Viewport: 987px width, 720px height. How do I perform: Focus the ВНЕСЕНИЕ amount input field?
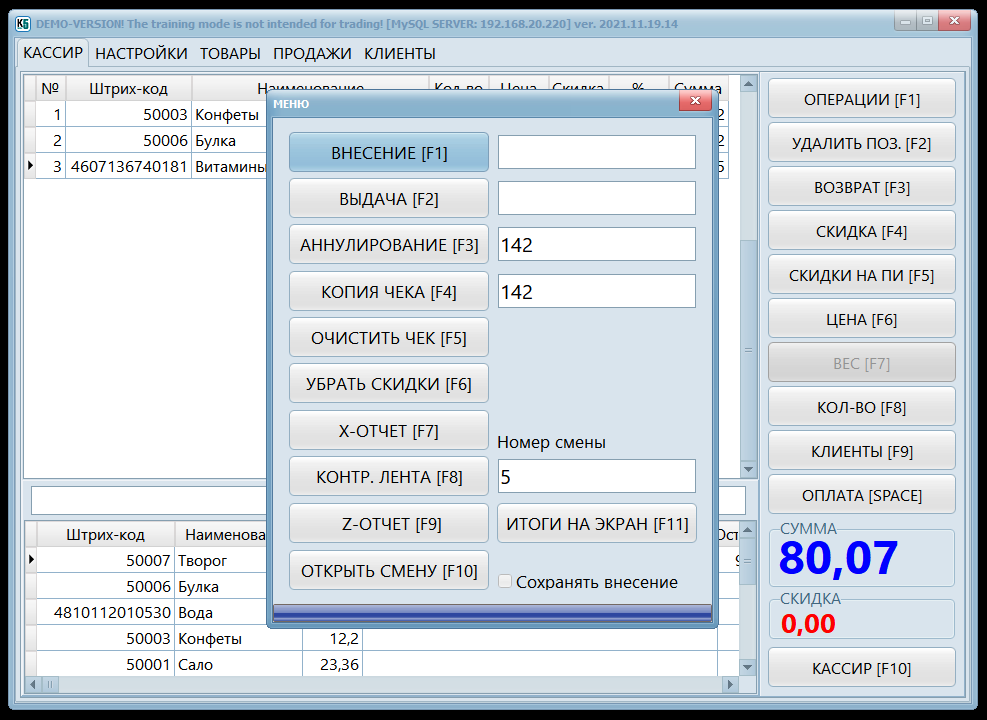597,152
